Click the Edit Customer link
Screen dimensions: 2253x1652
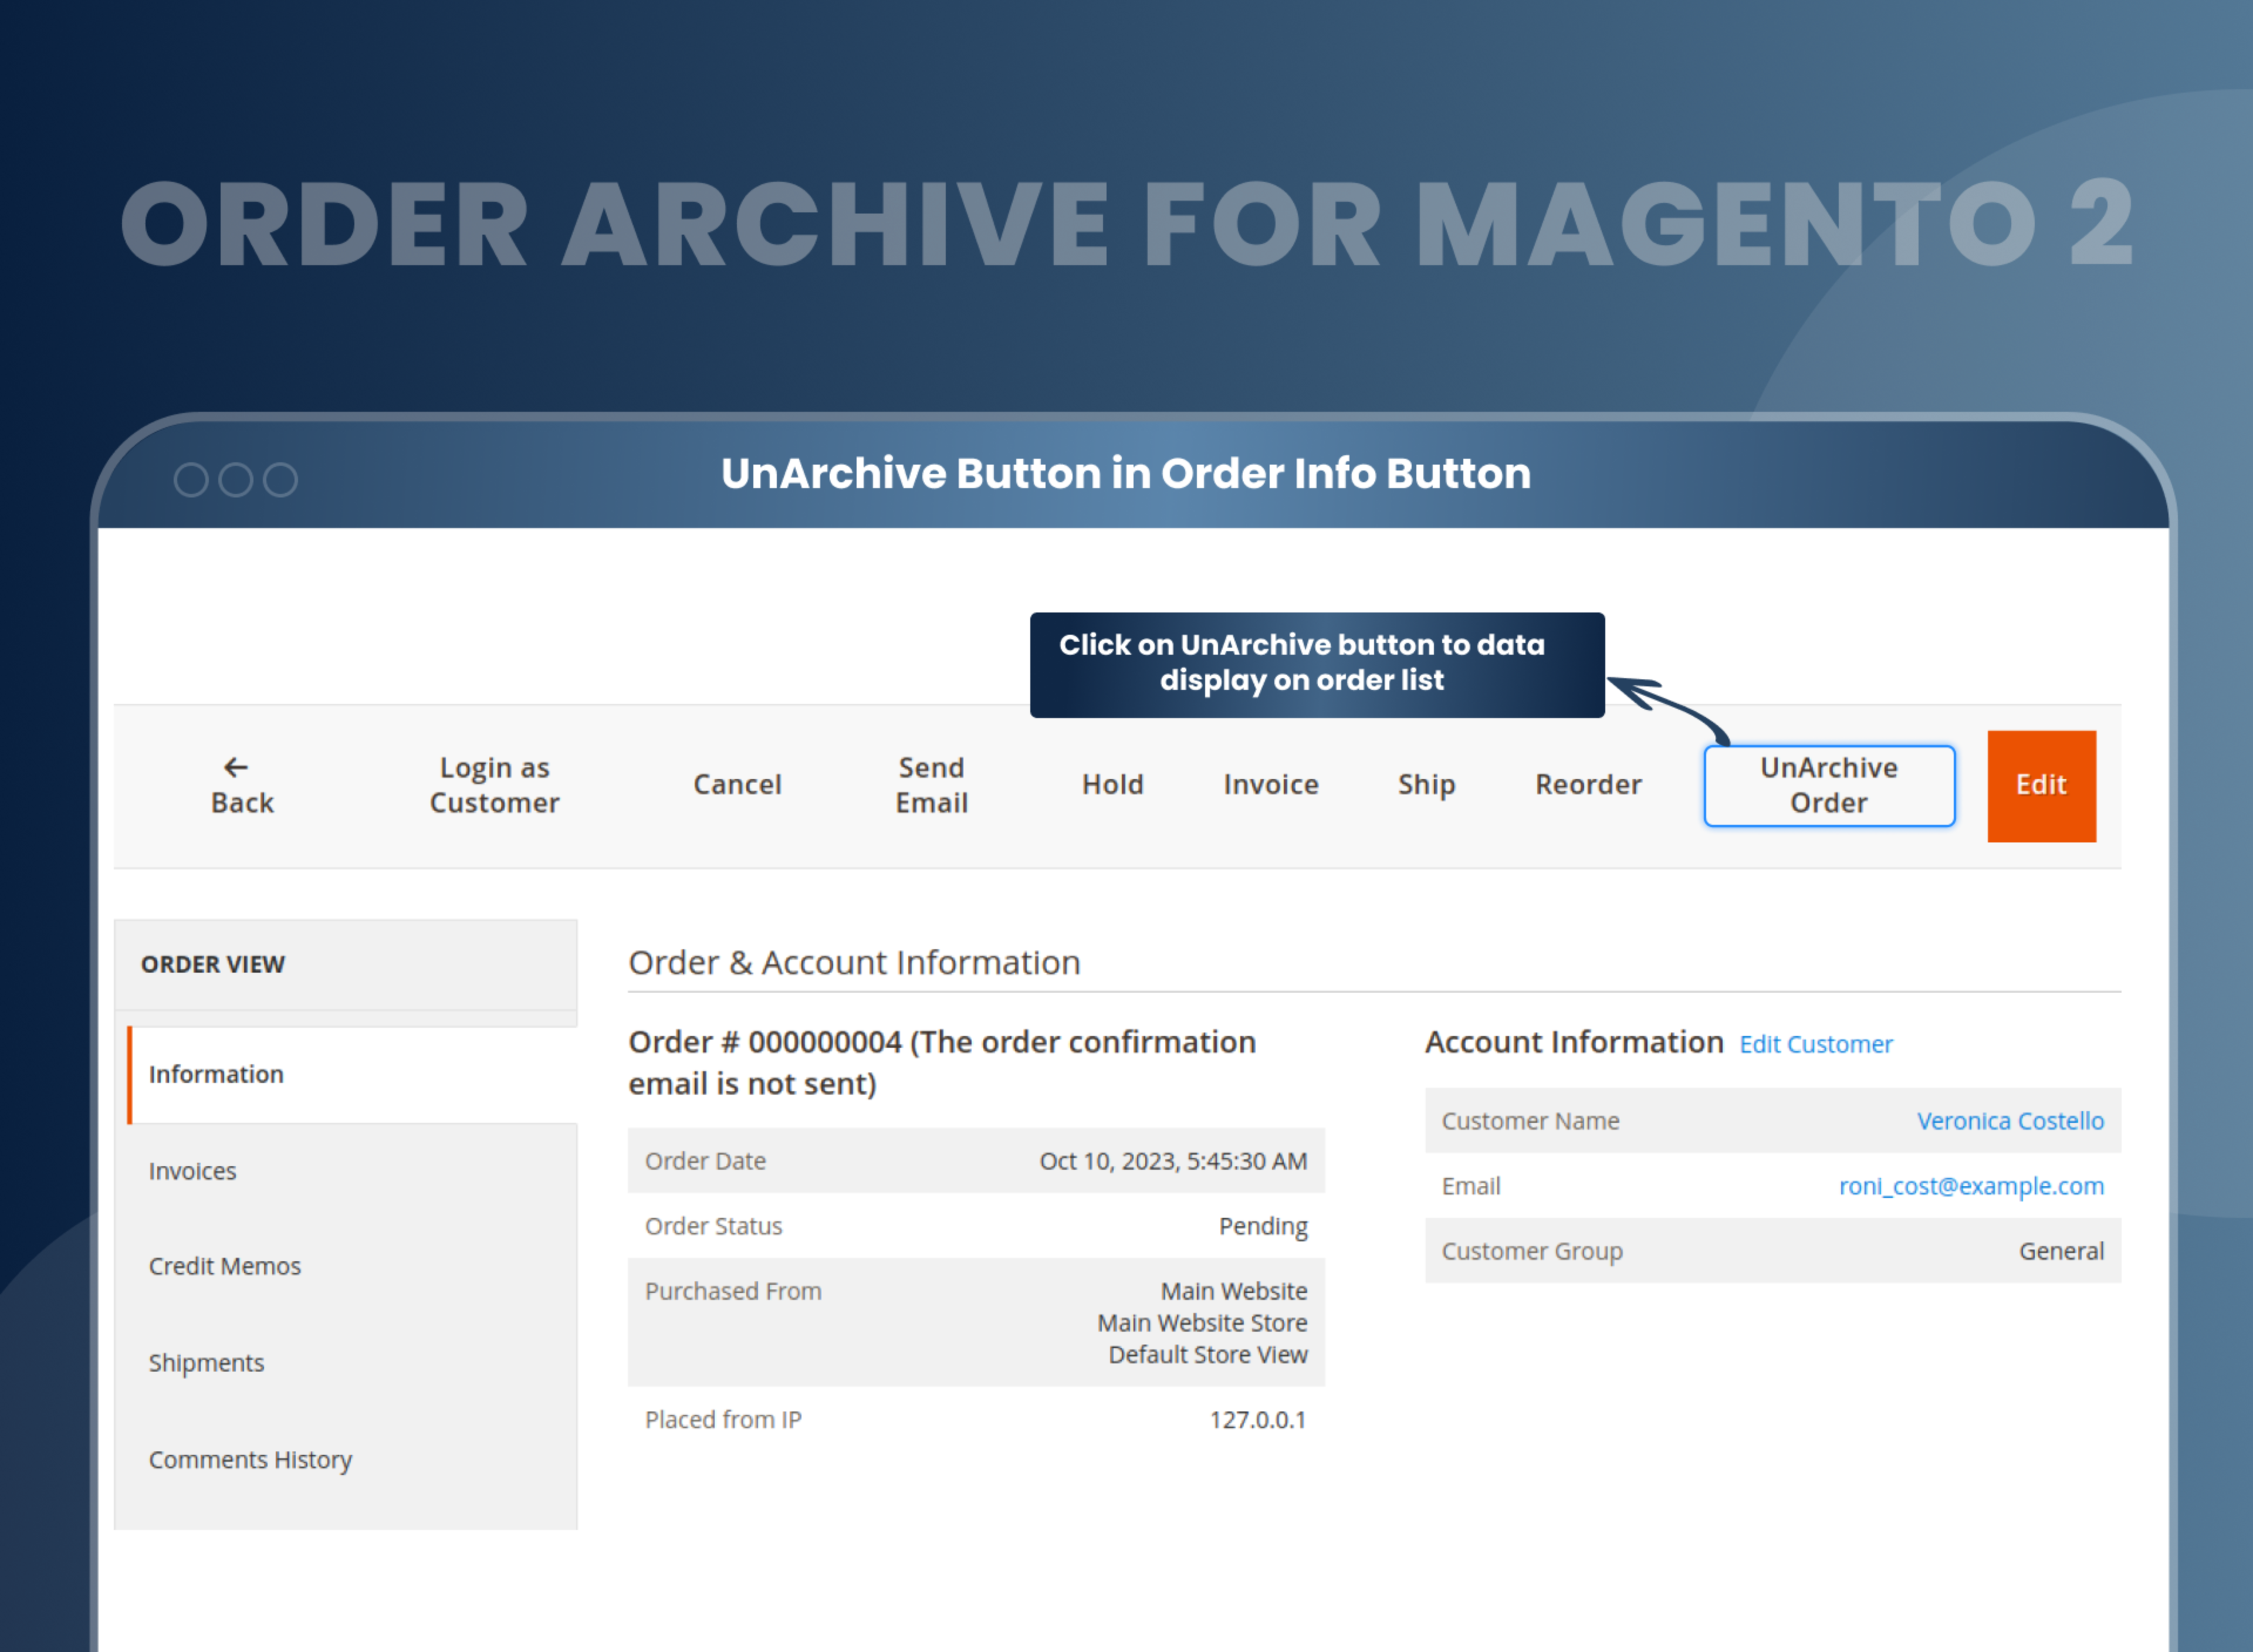click(1816, 1044)
